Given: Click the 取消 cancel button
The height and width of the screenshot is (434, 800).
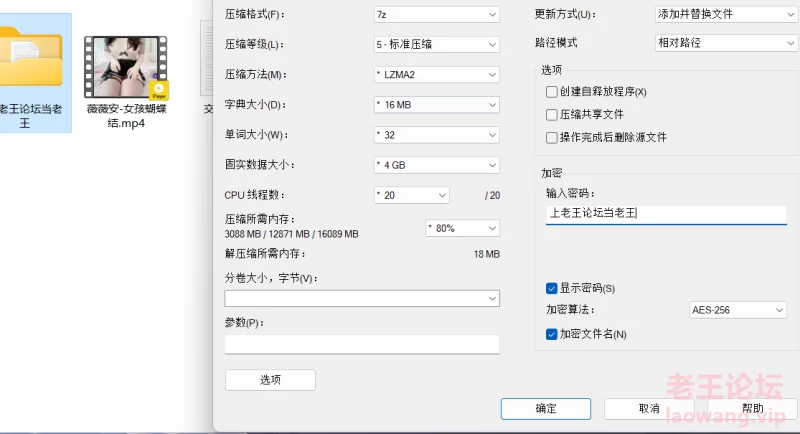Looking at the screenshot, I should pyautogui.click(x=649, y=409).
